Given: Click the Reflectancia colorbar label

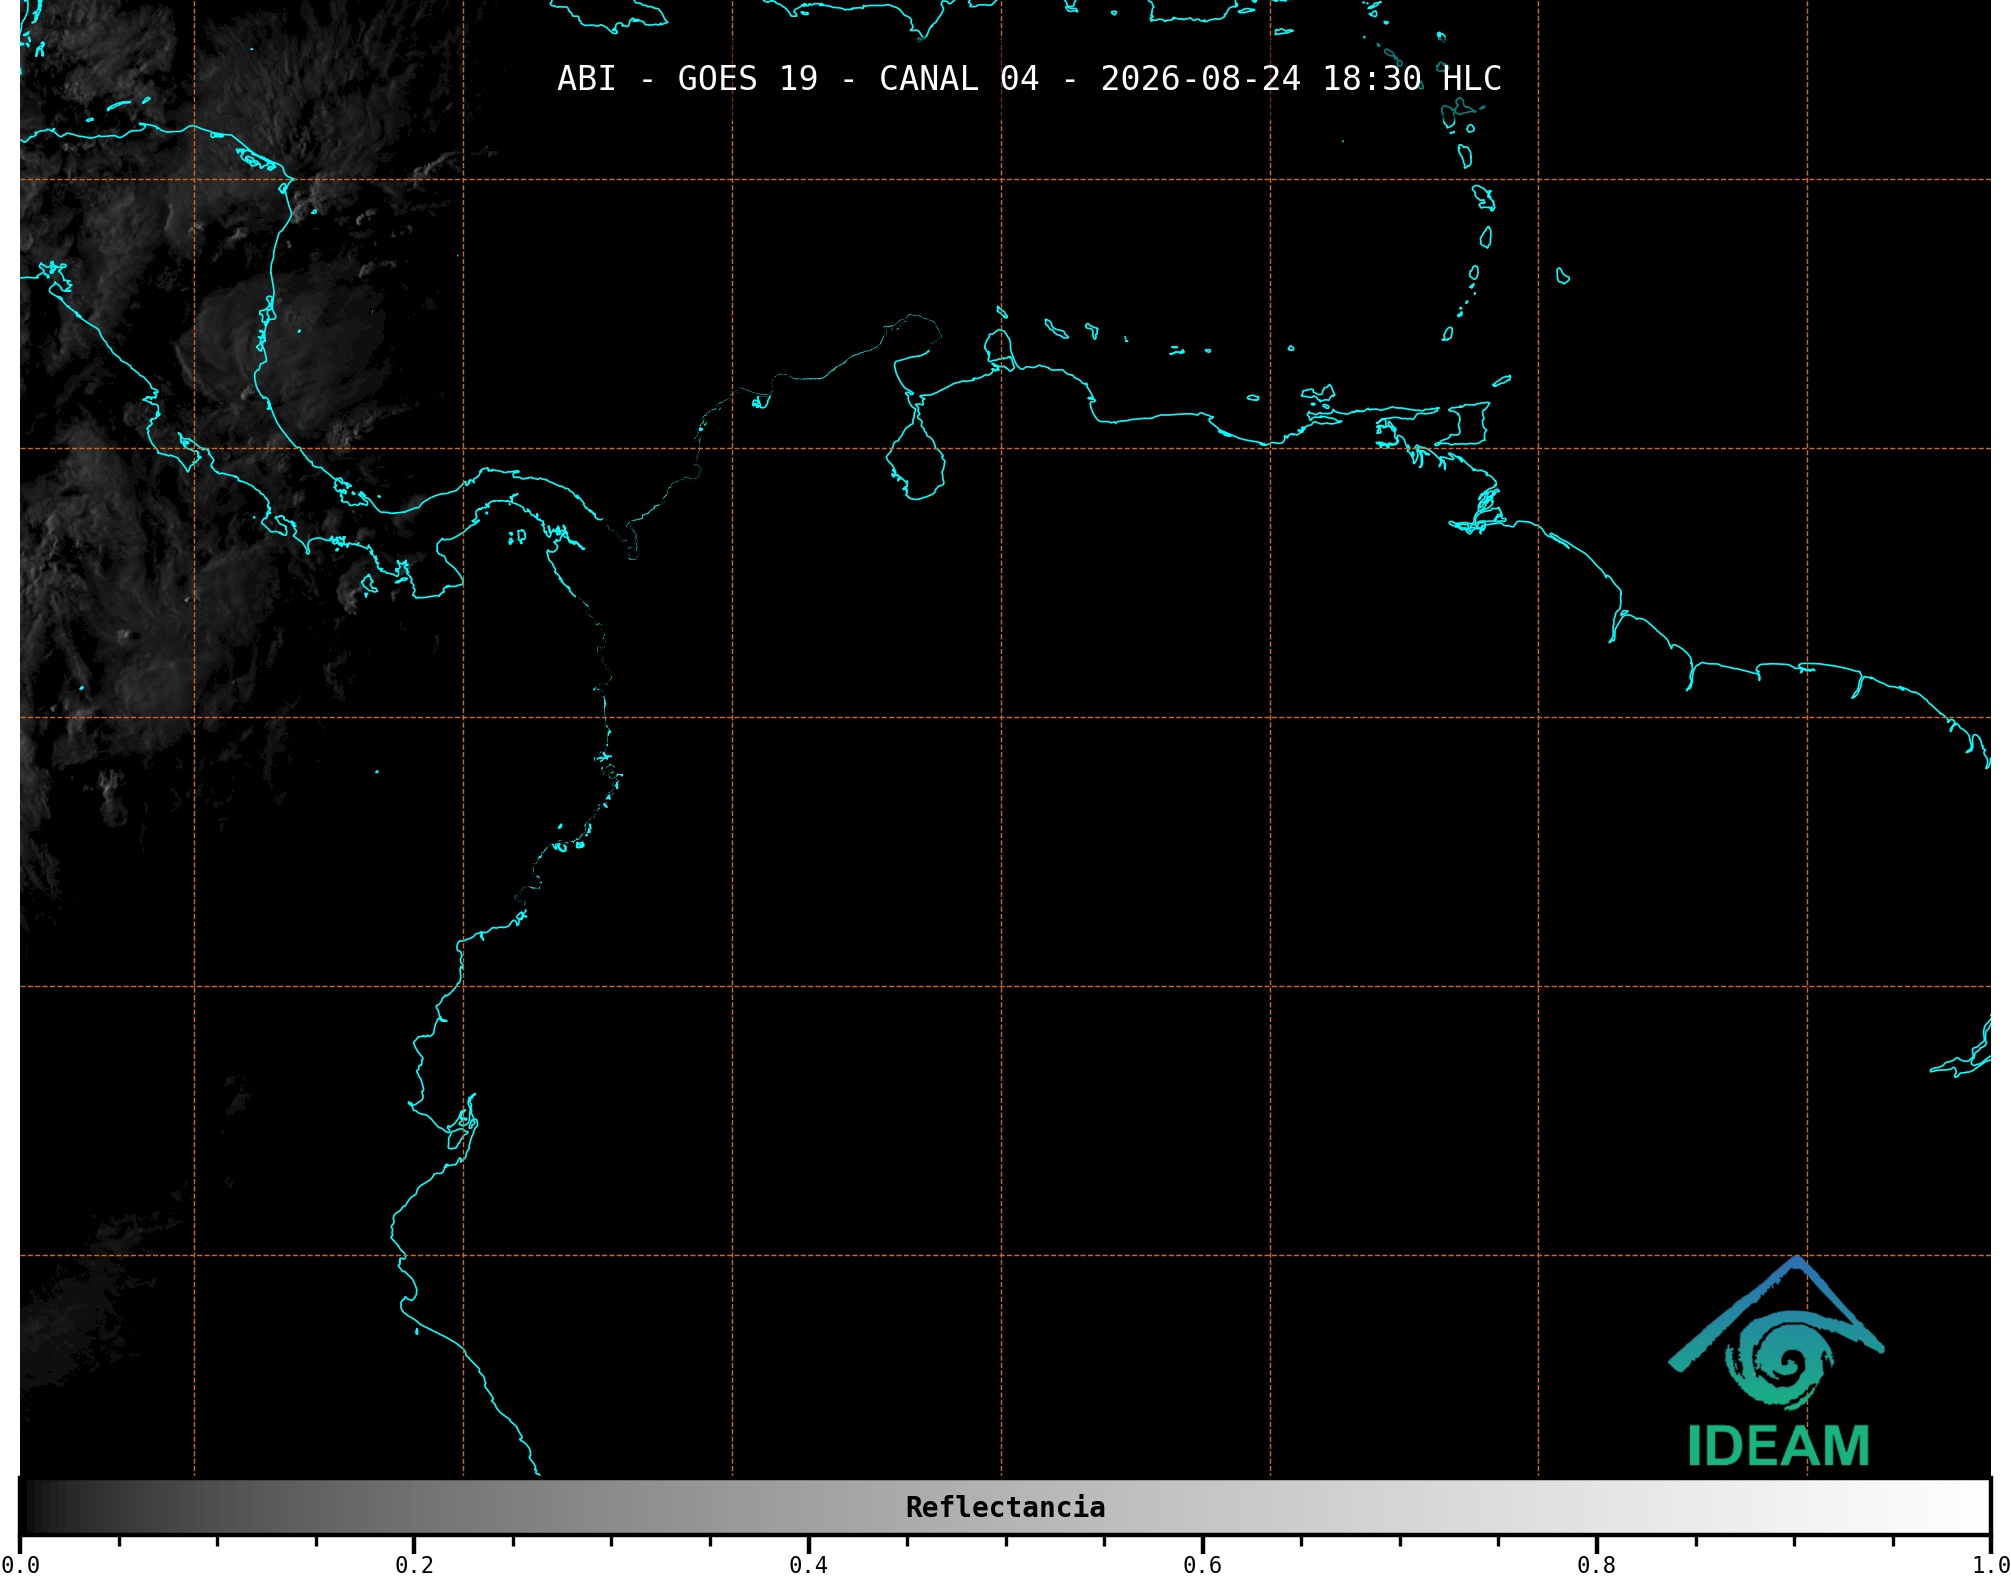Looking at the screenshot, I should click(1005, 1507).
